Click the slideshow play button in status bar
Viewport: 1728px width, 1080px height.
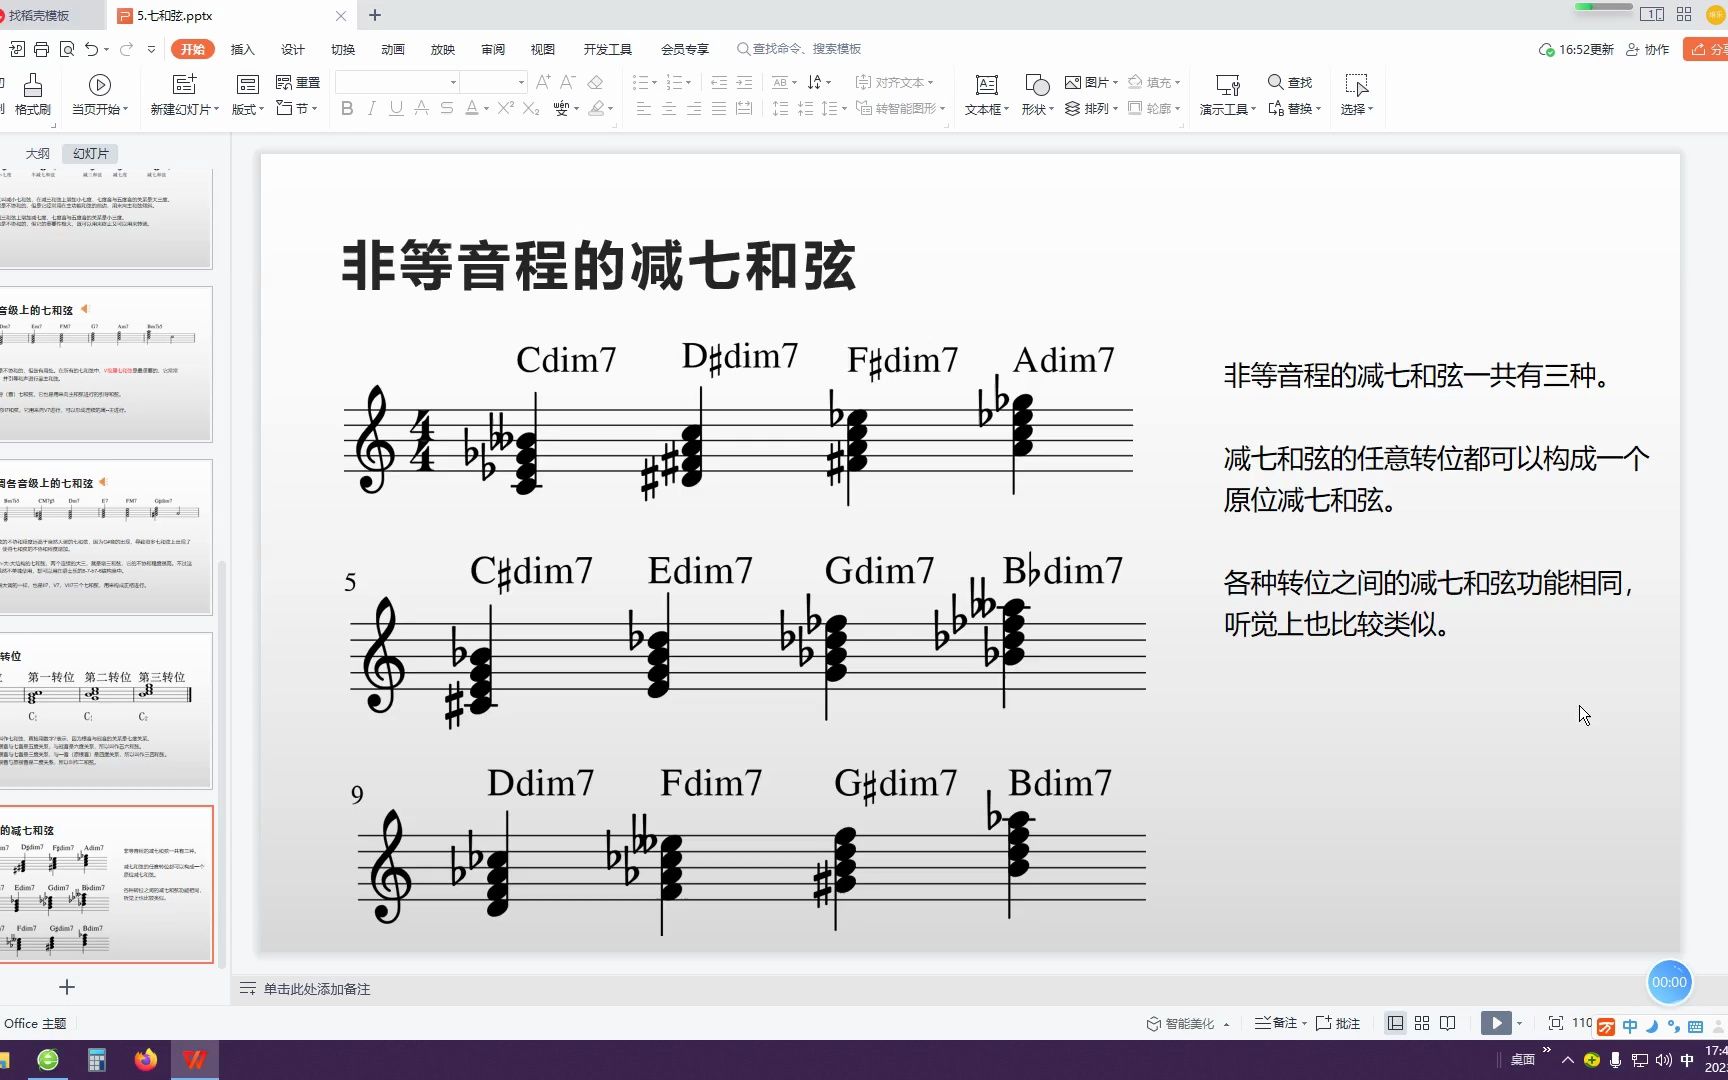1496,1023
